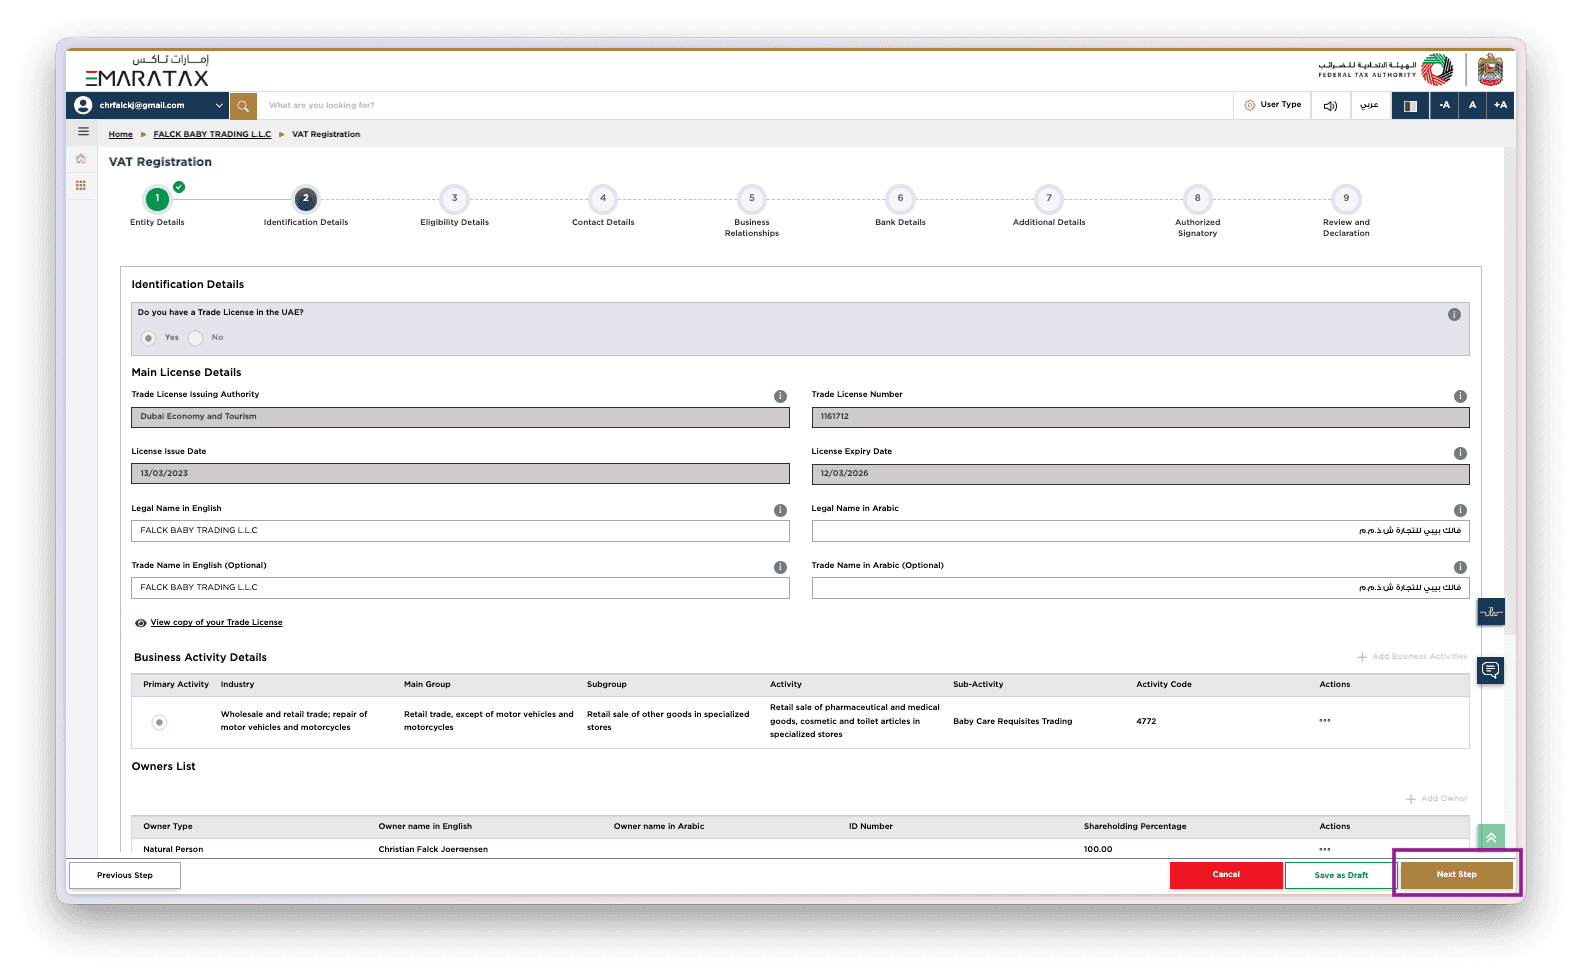The height and width of the screenshot is (978, 1582).
Task: Toggle the text-to-speech speaker icon
Action: click(1330, 105)
